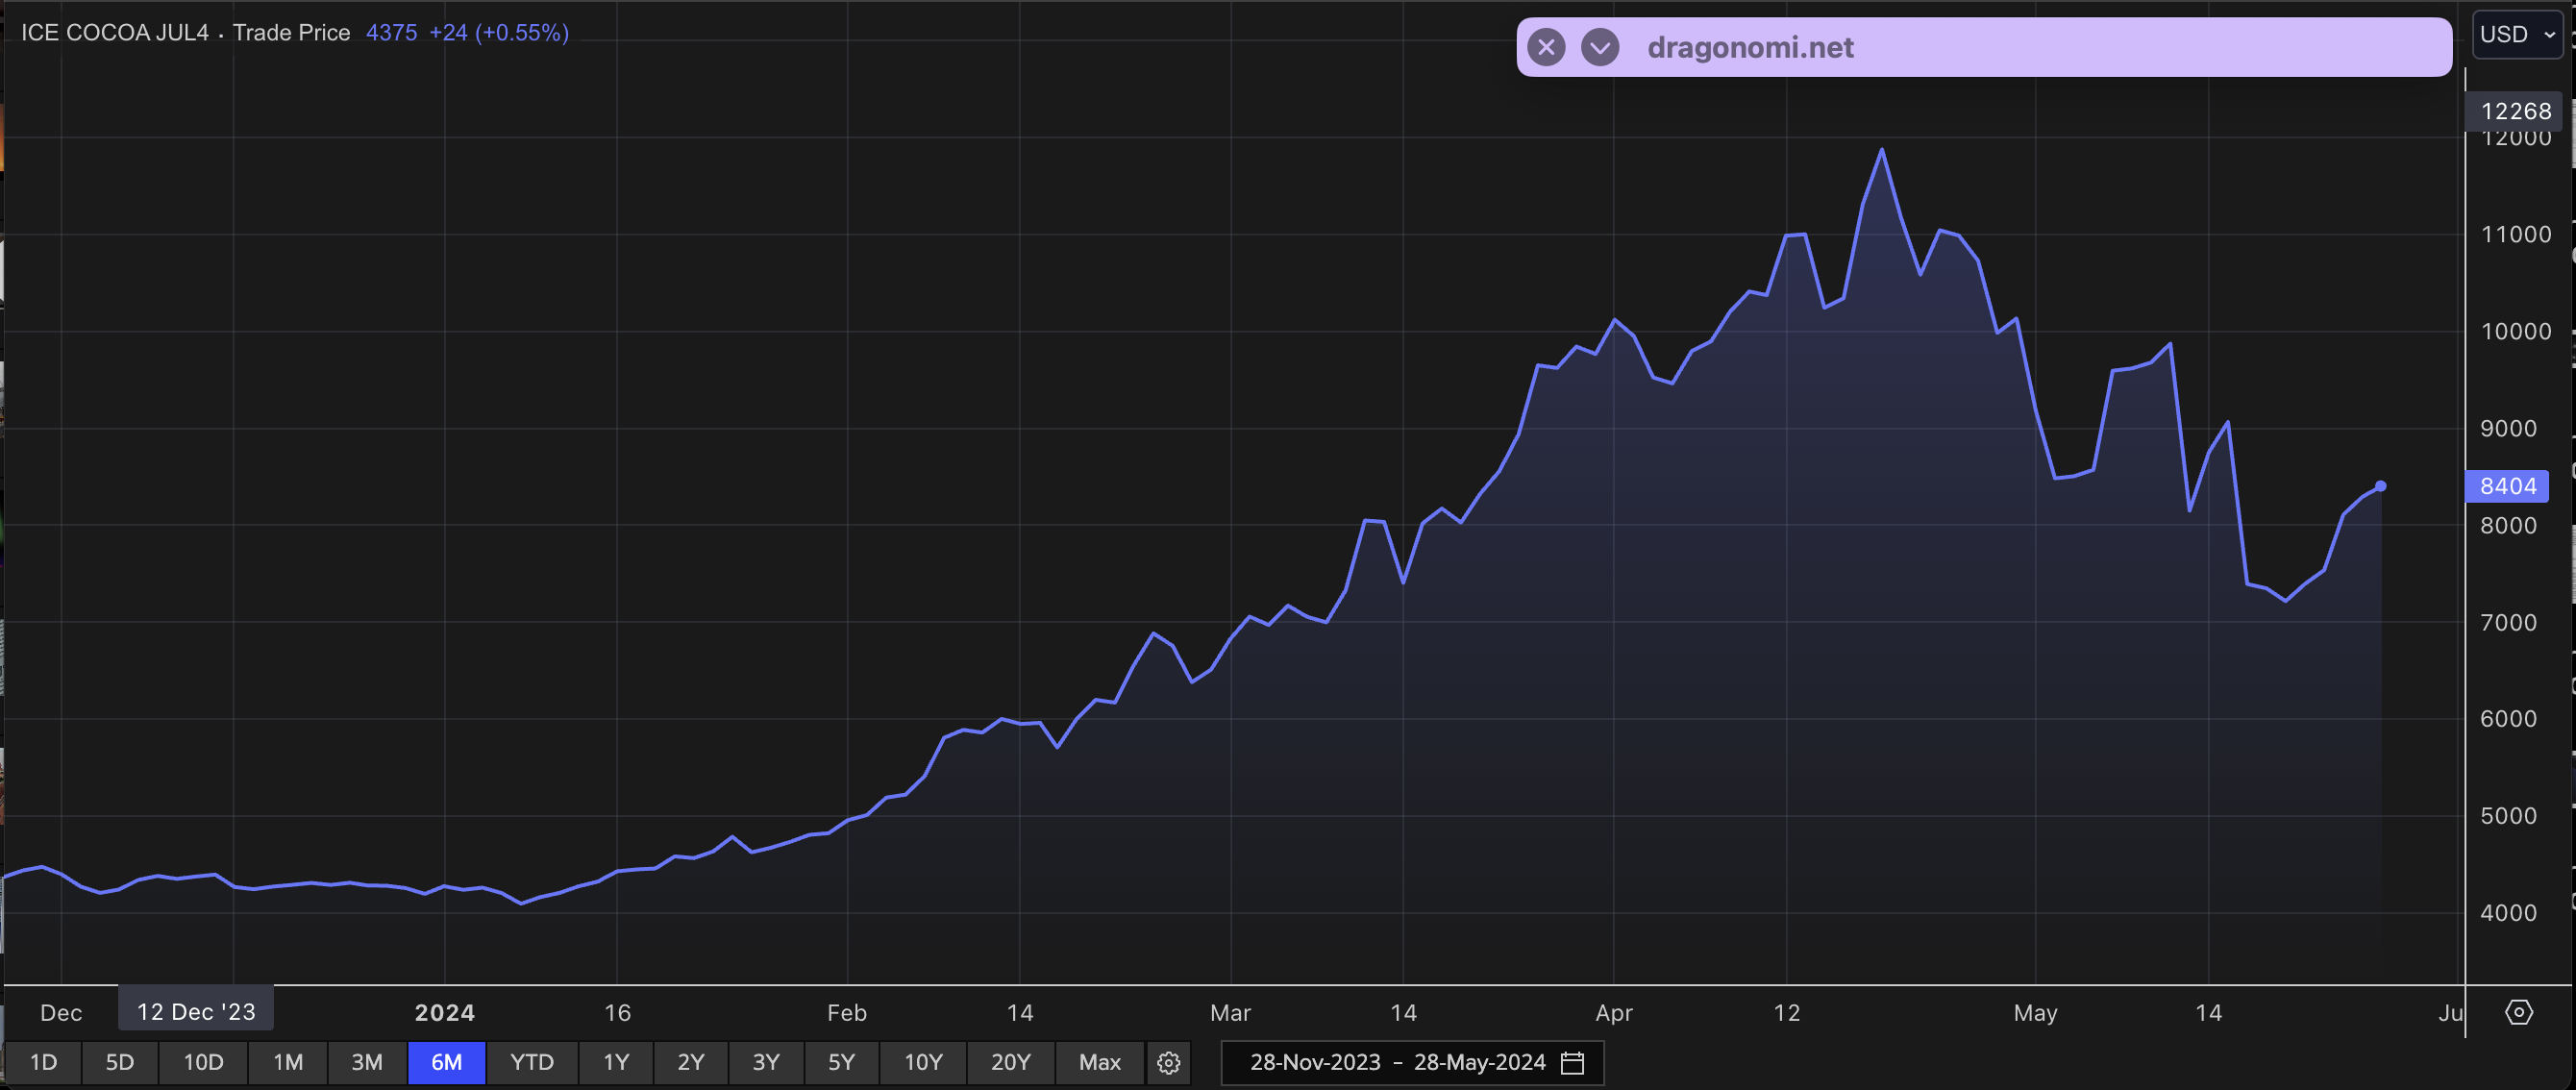Click the May axis label
The width and height of the screenshot is (2576, 1090).
pos(2035,1012)
